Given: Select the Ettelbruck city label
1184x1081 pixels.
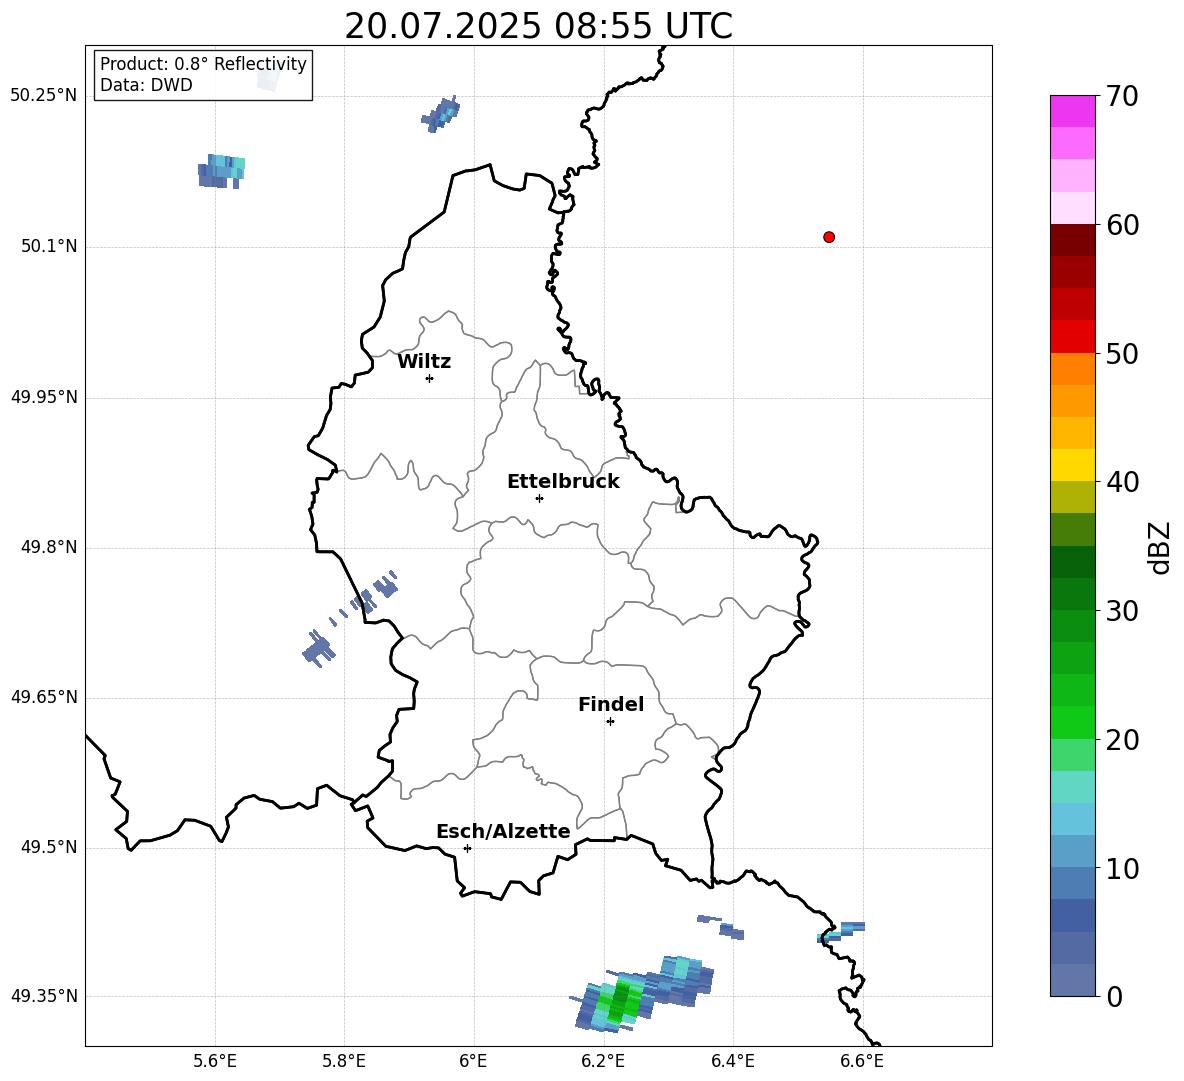Looking at the screenshot, I should (x=563, y=482).
